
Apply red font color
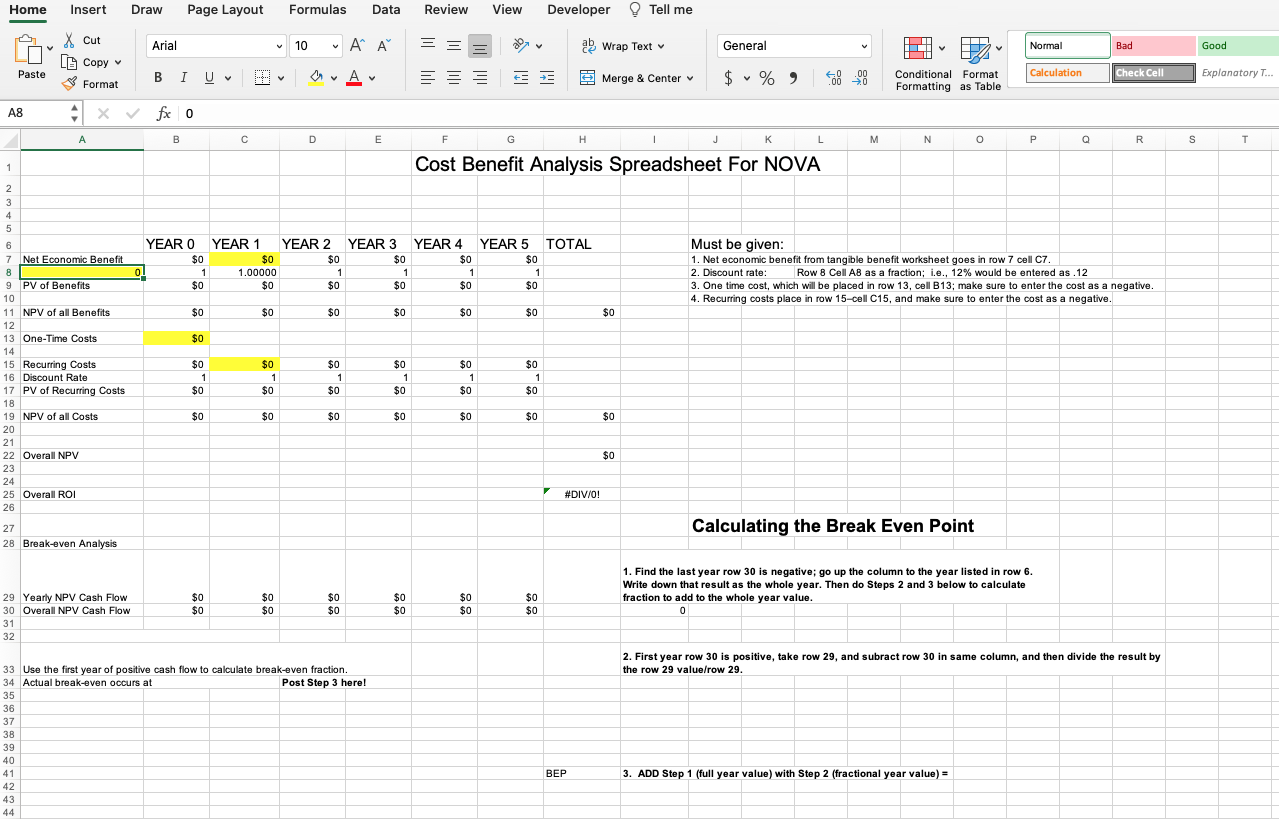pos(353,78)
